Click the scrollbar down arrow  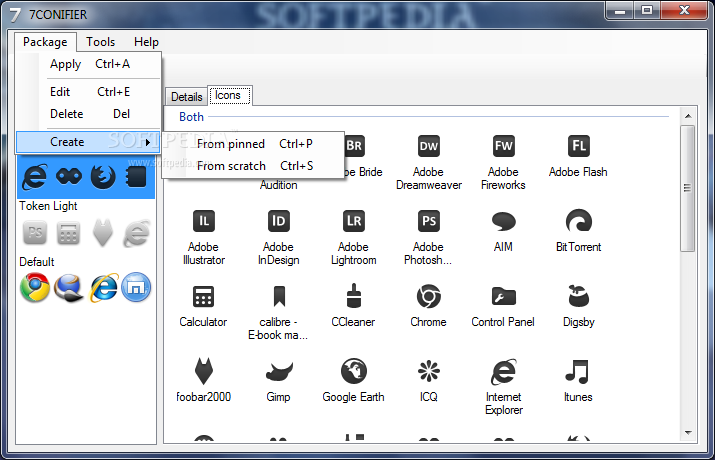pyautogui.click(x=688, y=433)
